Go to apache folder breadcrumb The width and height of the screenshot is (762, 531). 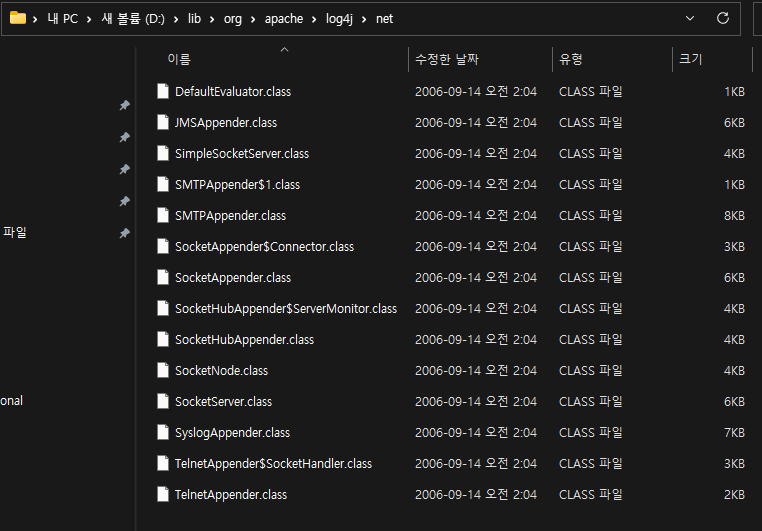coord(284,18)
